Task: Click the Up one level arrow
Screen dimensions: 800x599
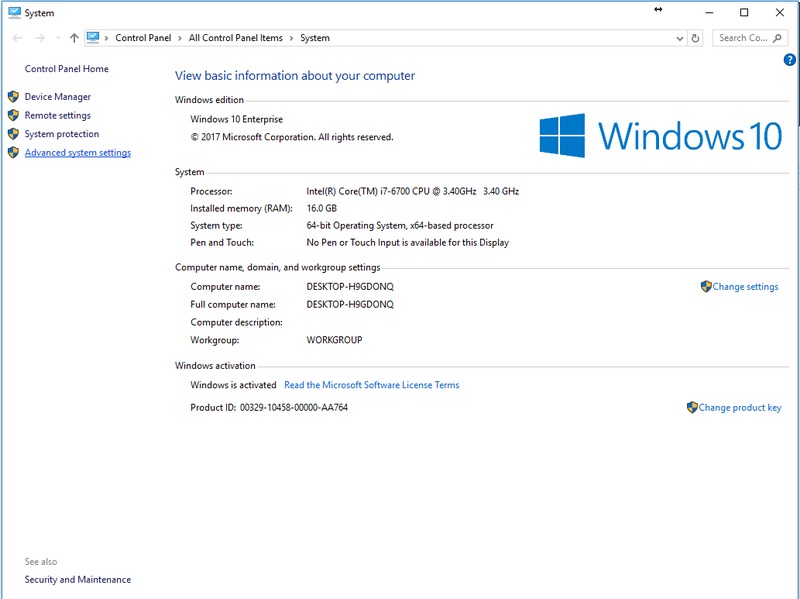Action: (73, 38)
